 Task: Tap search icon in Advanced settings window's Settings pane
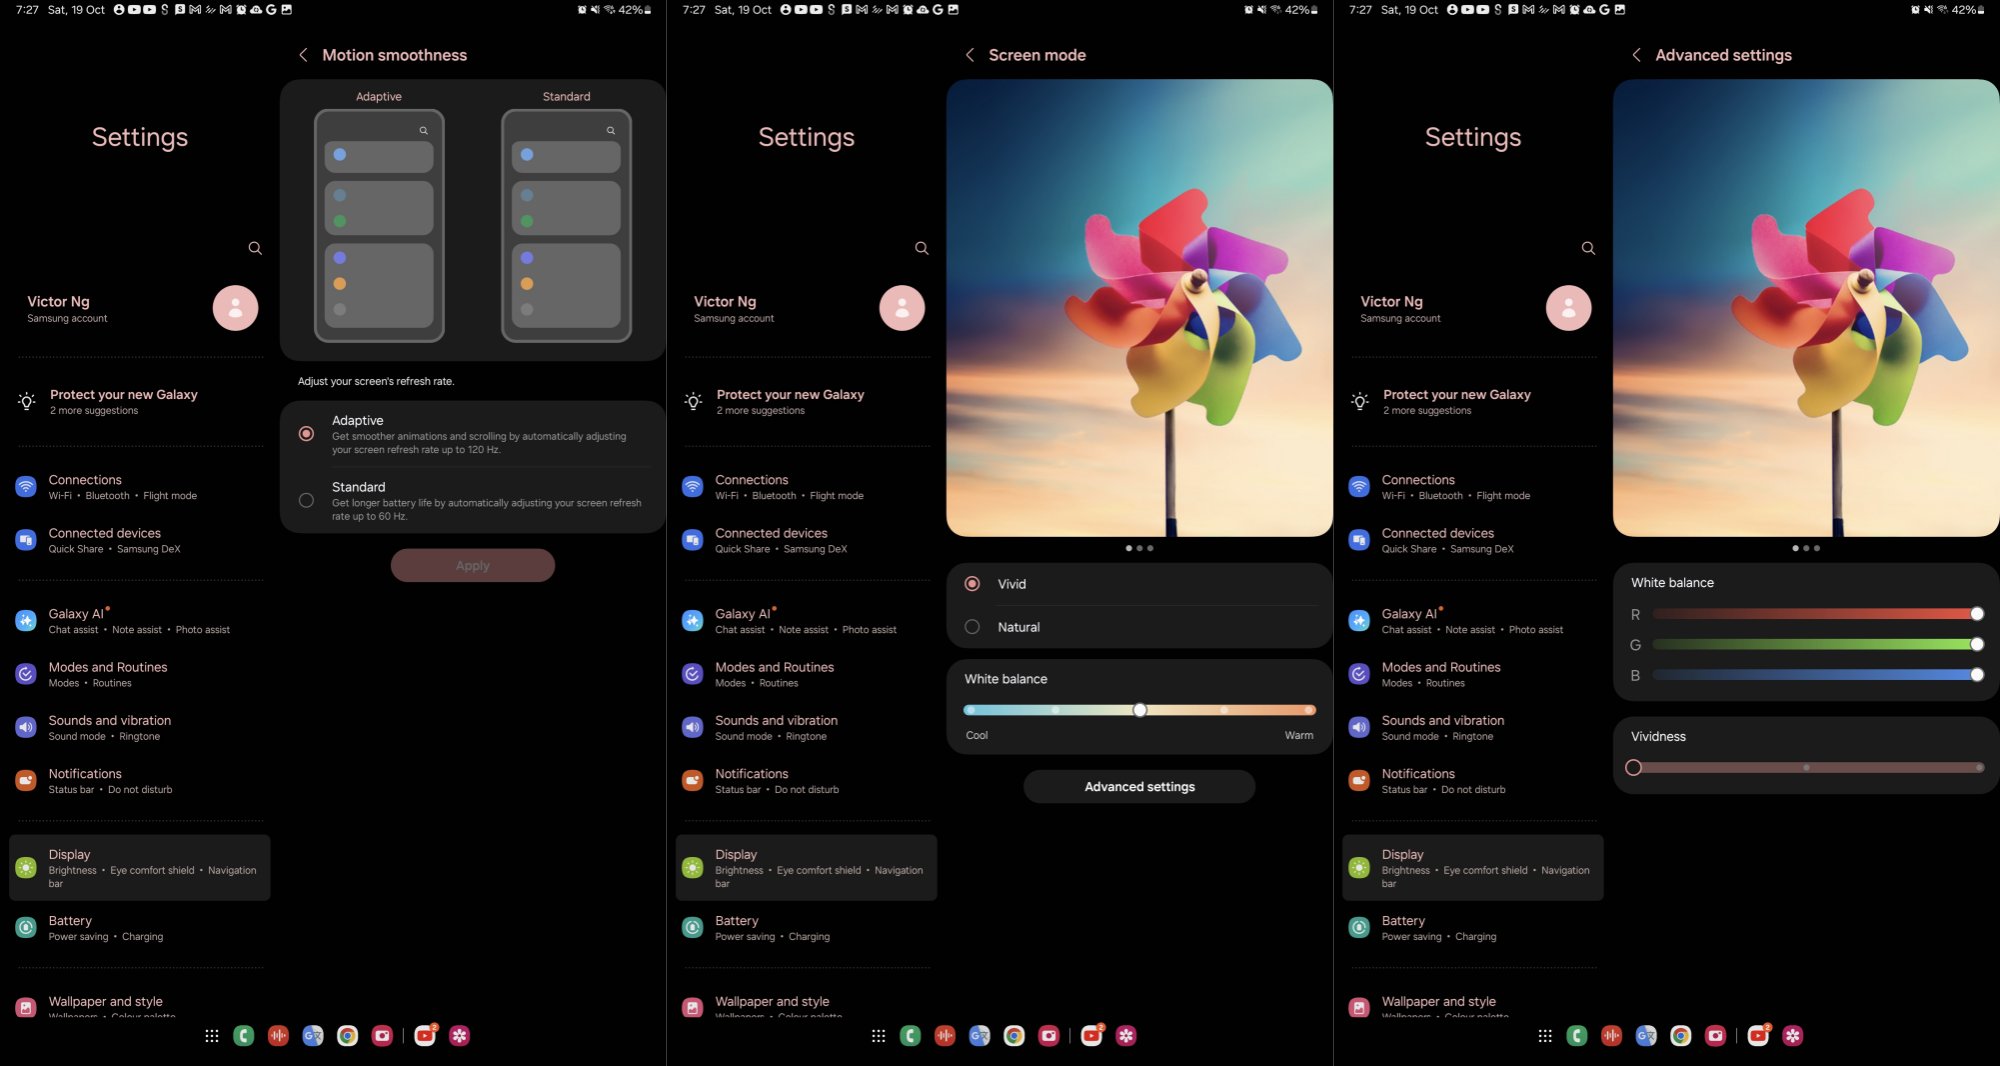pyautogui.click(x=1588, y=248)
